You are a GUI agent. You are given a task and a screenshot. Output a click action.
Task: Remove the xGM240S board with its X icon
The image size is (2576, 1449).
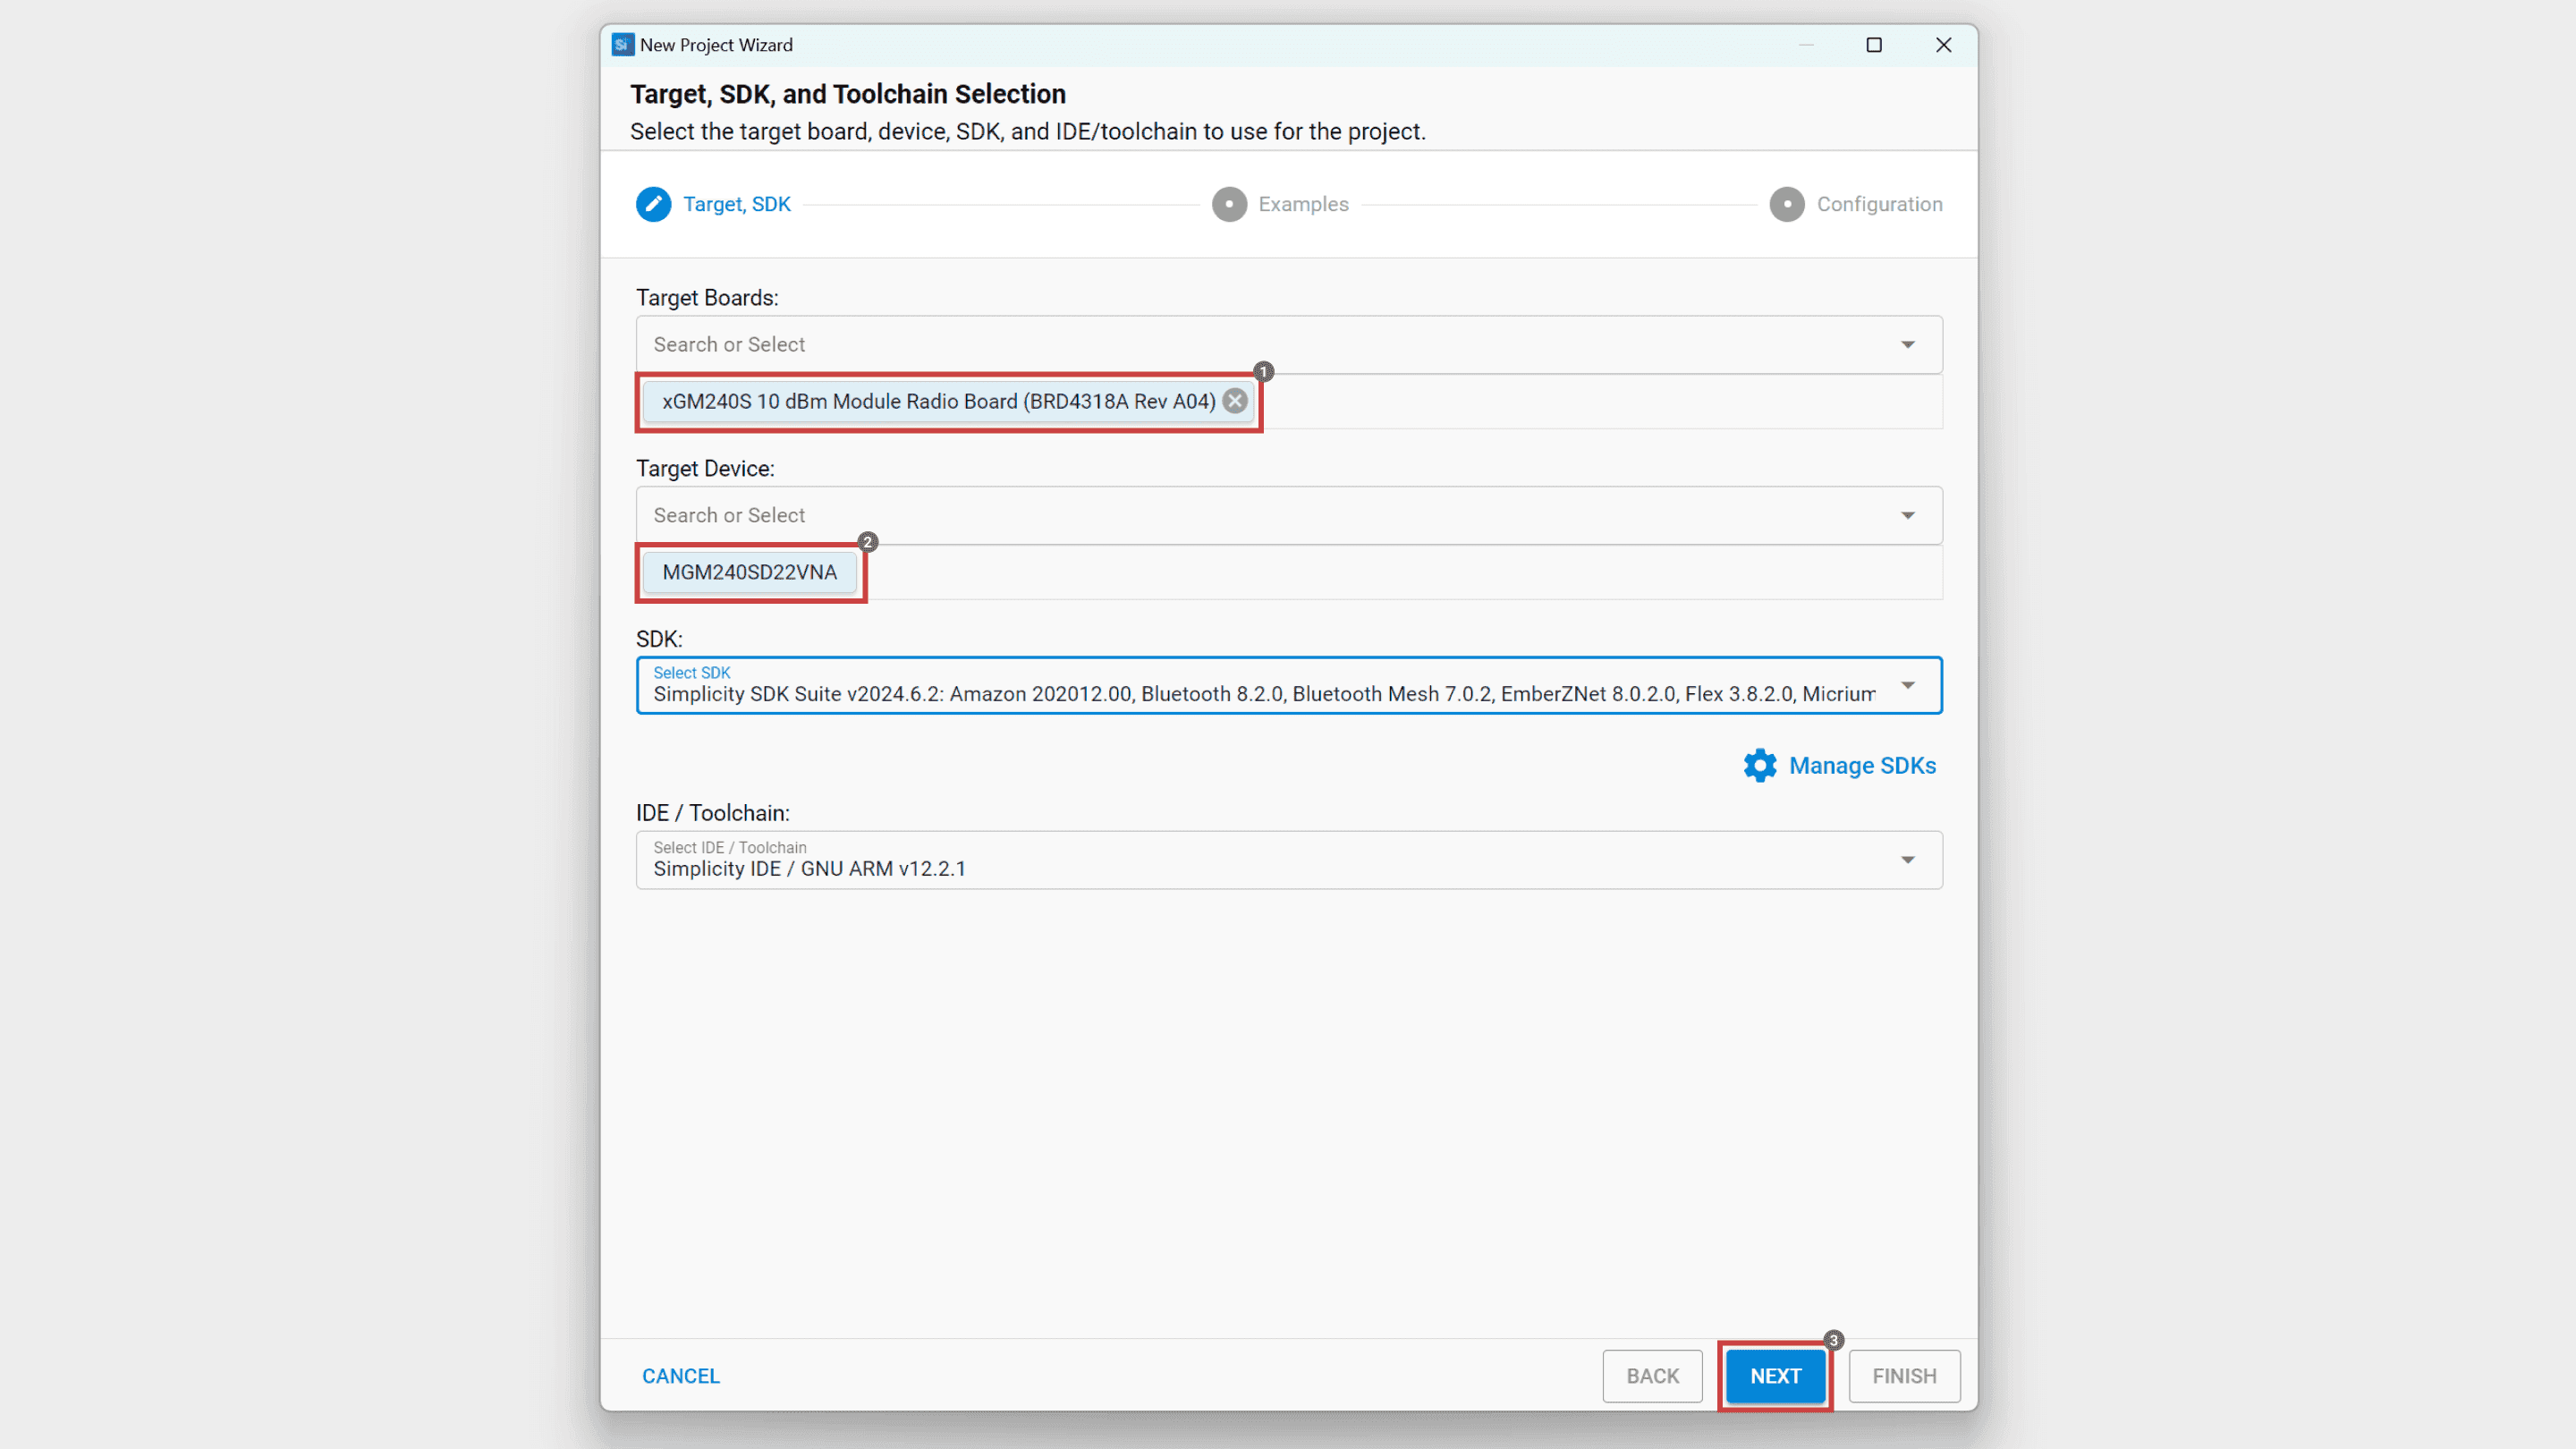[1234, 401]
